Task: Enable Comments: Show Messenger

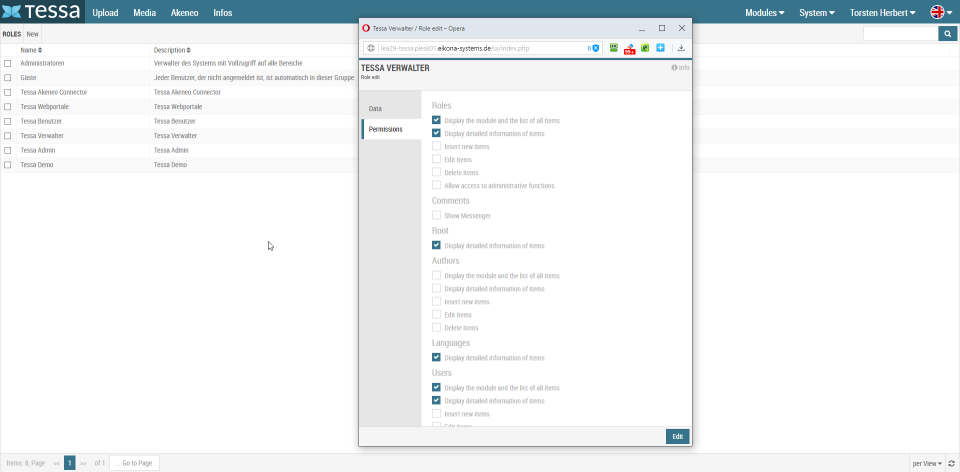Action: pos(437,215)
